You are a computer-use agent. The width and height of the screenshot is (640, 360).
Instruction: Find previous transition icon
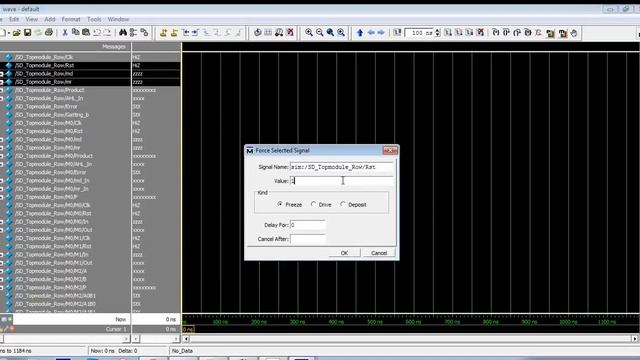(186, 33)
